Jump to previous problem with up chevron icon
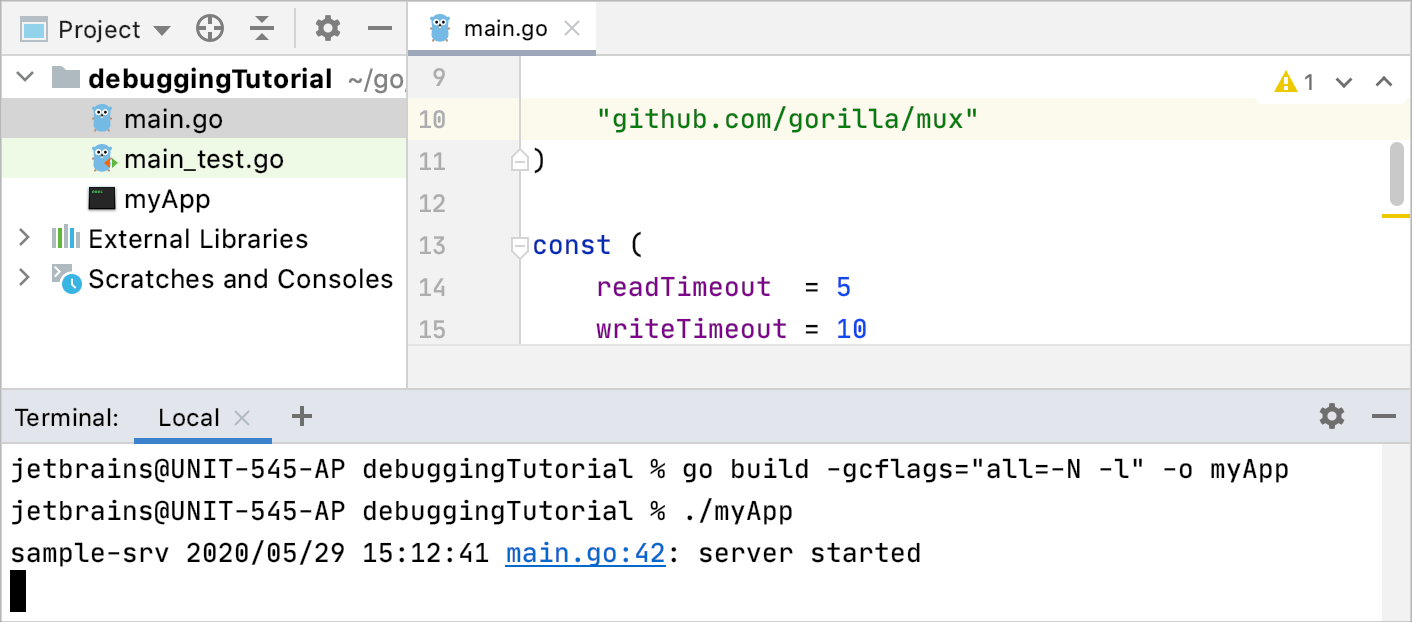This screenshot has height=622, width=1412. (1384, 82)
